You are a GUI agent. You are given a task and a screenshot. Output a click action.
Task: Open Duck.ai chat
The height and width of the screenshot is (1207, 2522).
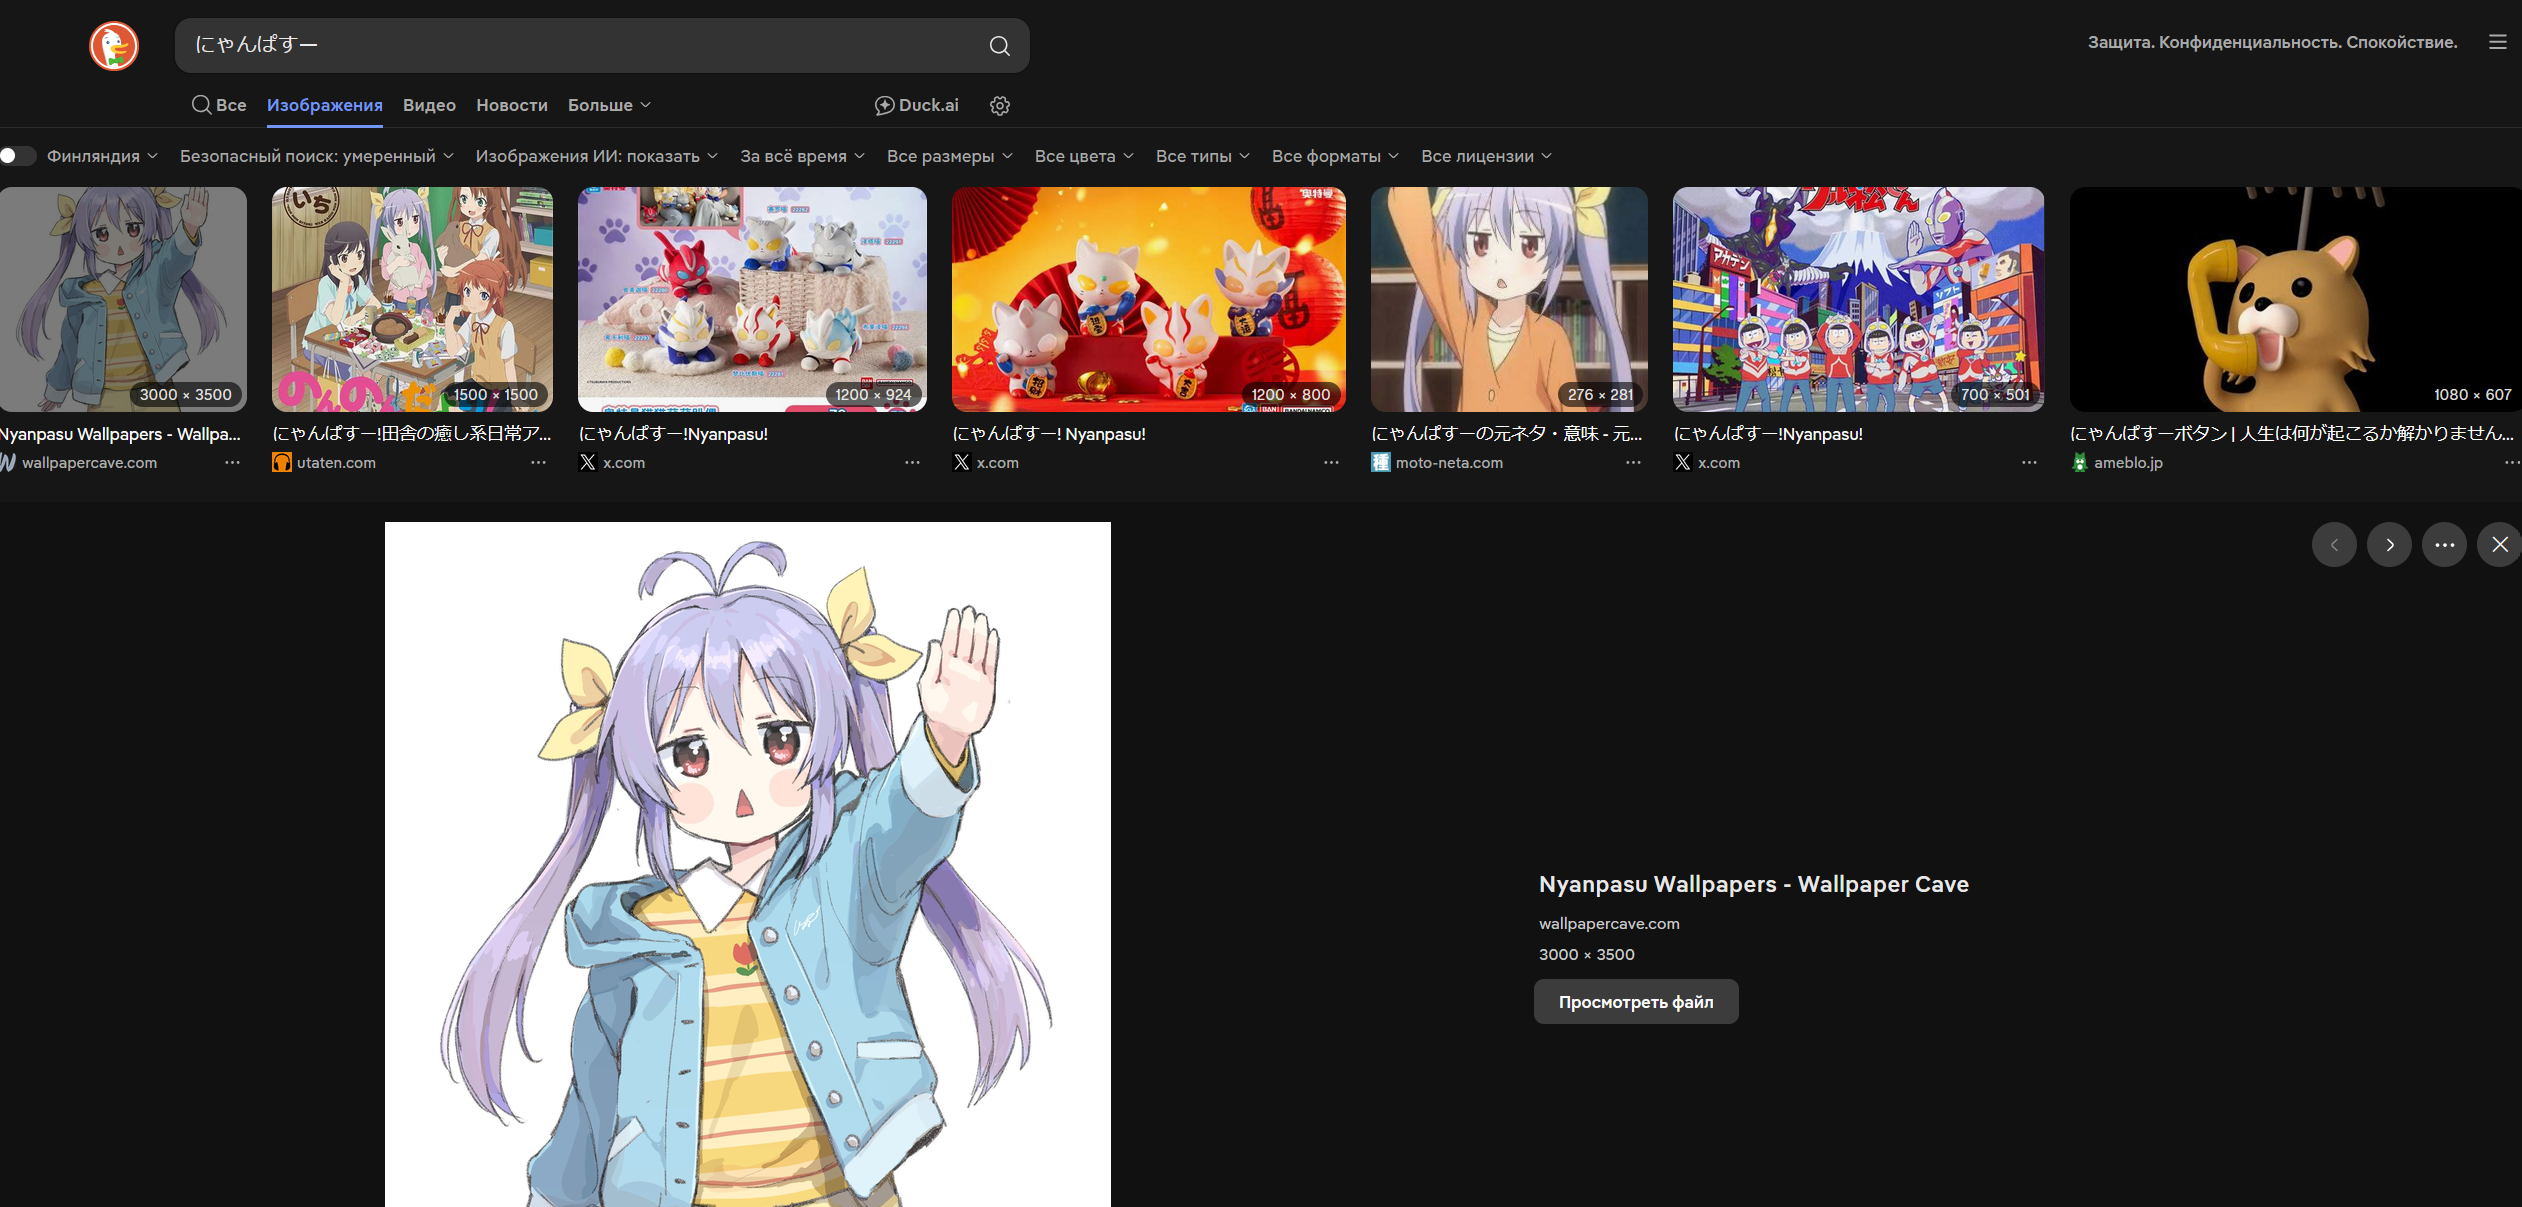click(x=916, y=105)
